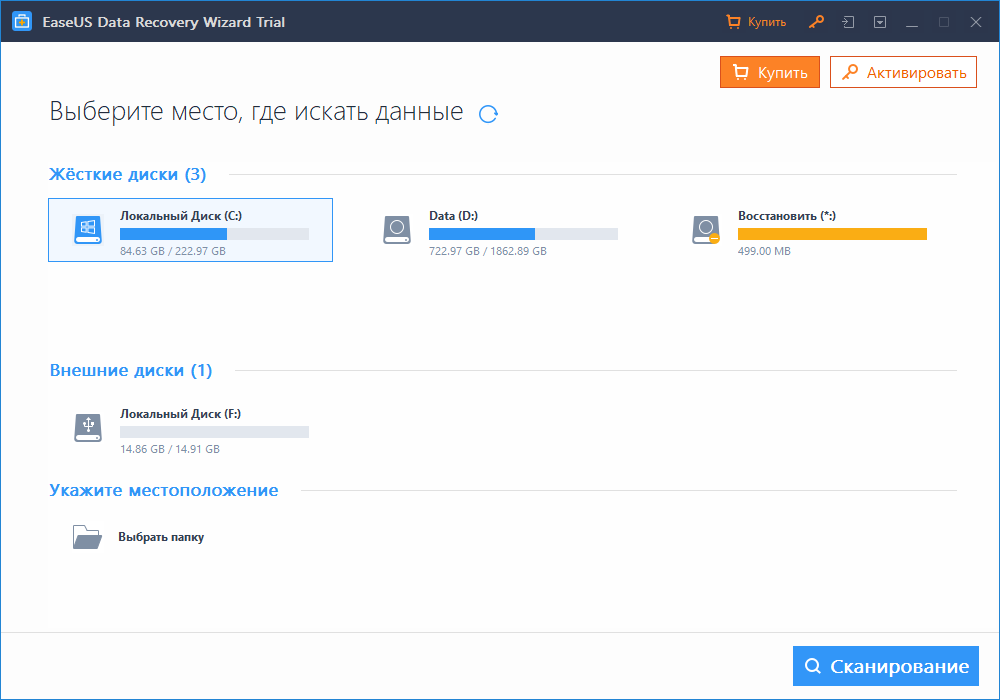Click the 722.97 GB / 1862.89 GB text

point(488,251)
